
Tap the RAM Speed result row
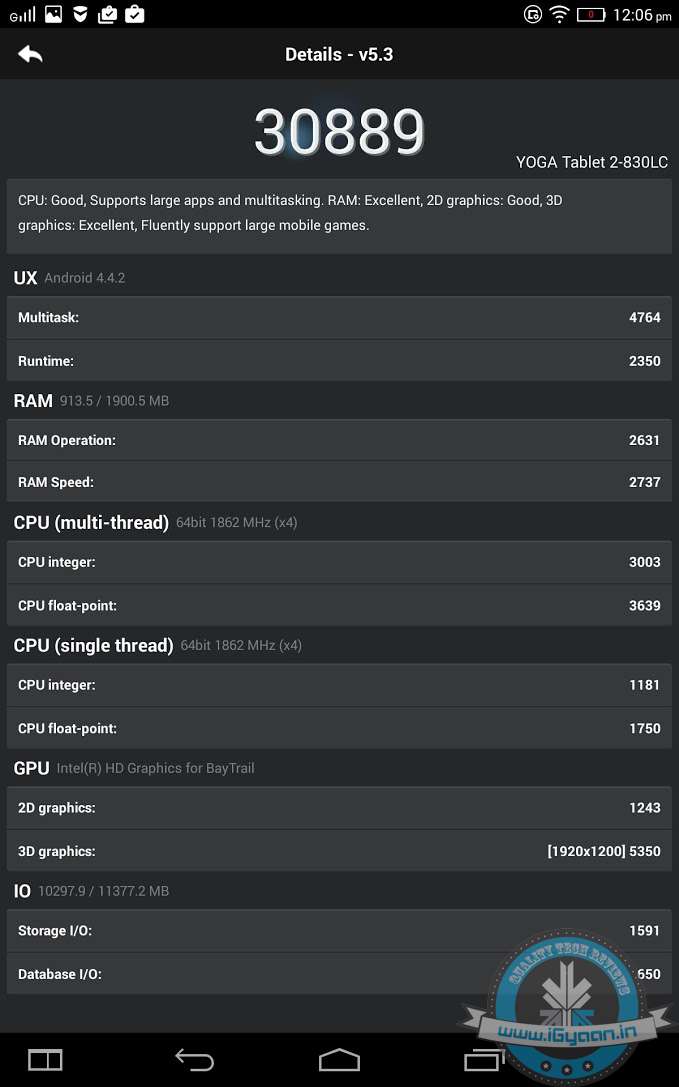[339, 482]
